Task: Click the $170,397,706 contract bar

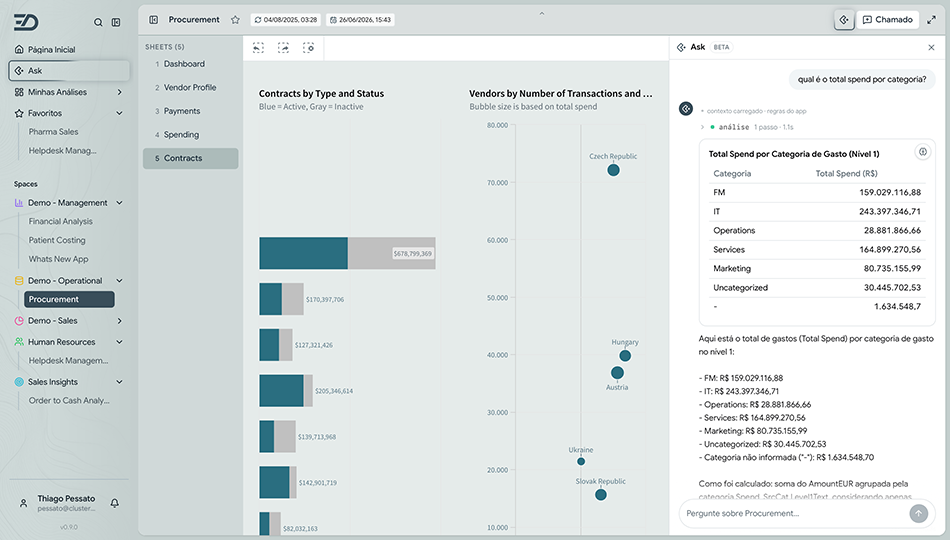Action: coord(281,299)
